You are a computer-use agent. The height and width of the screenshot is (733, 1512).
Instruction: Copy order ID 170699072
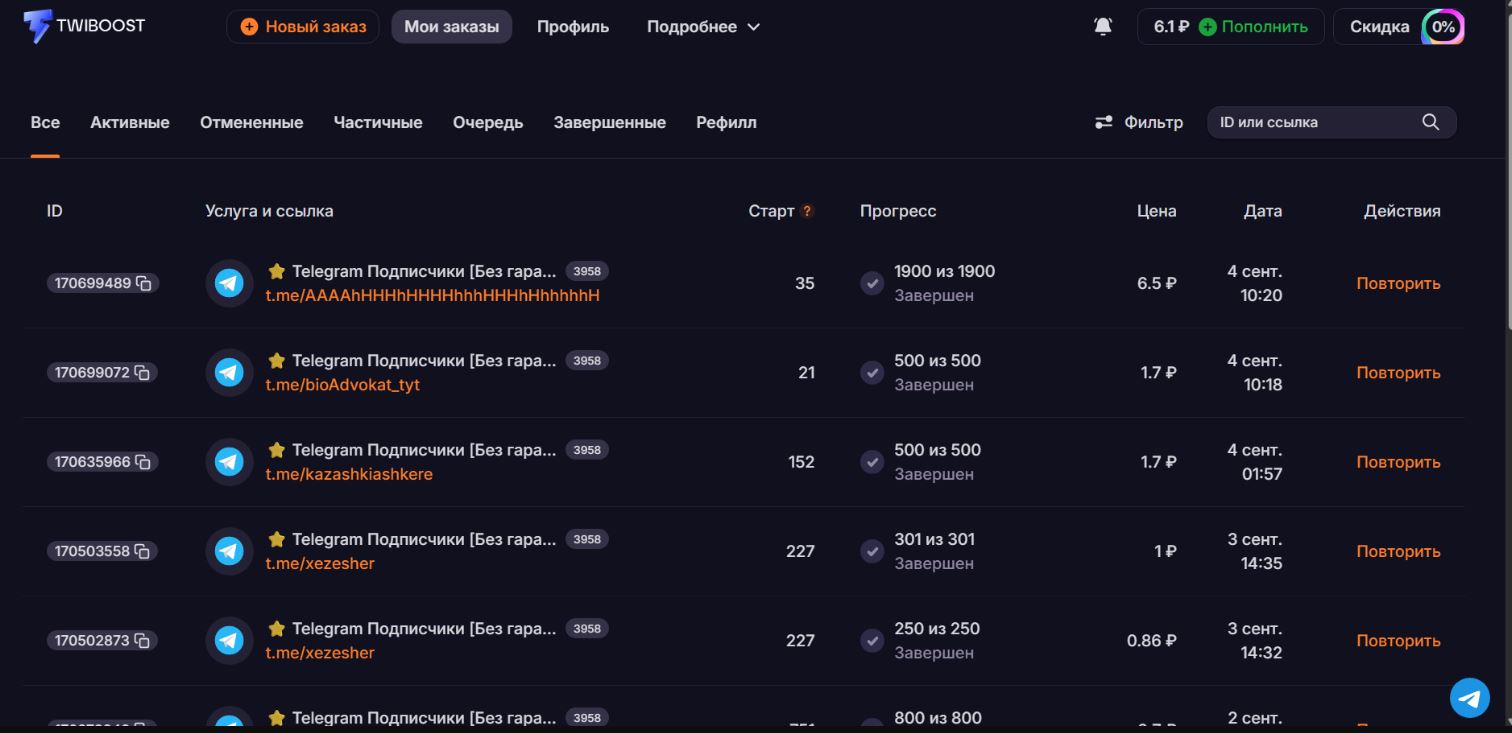(143, 372)
